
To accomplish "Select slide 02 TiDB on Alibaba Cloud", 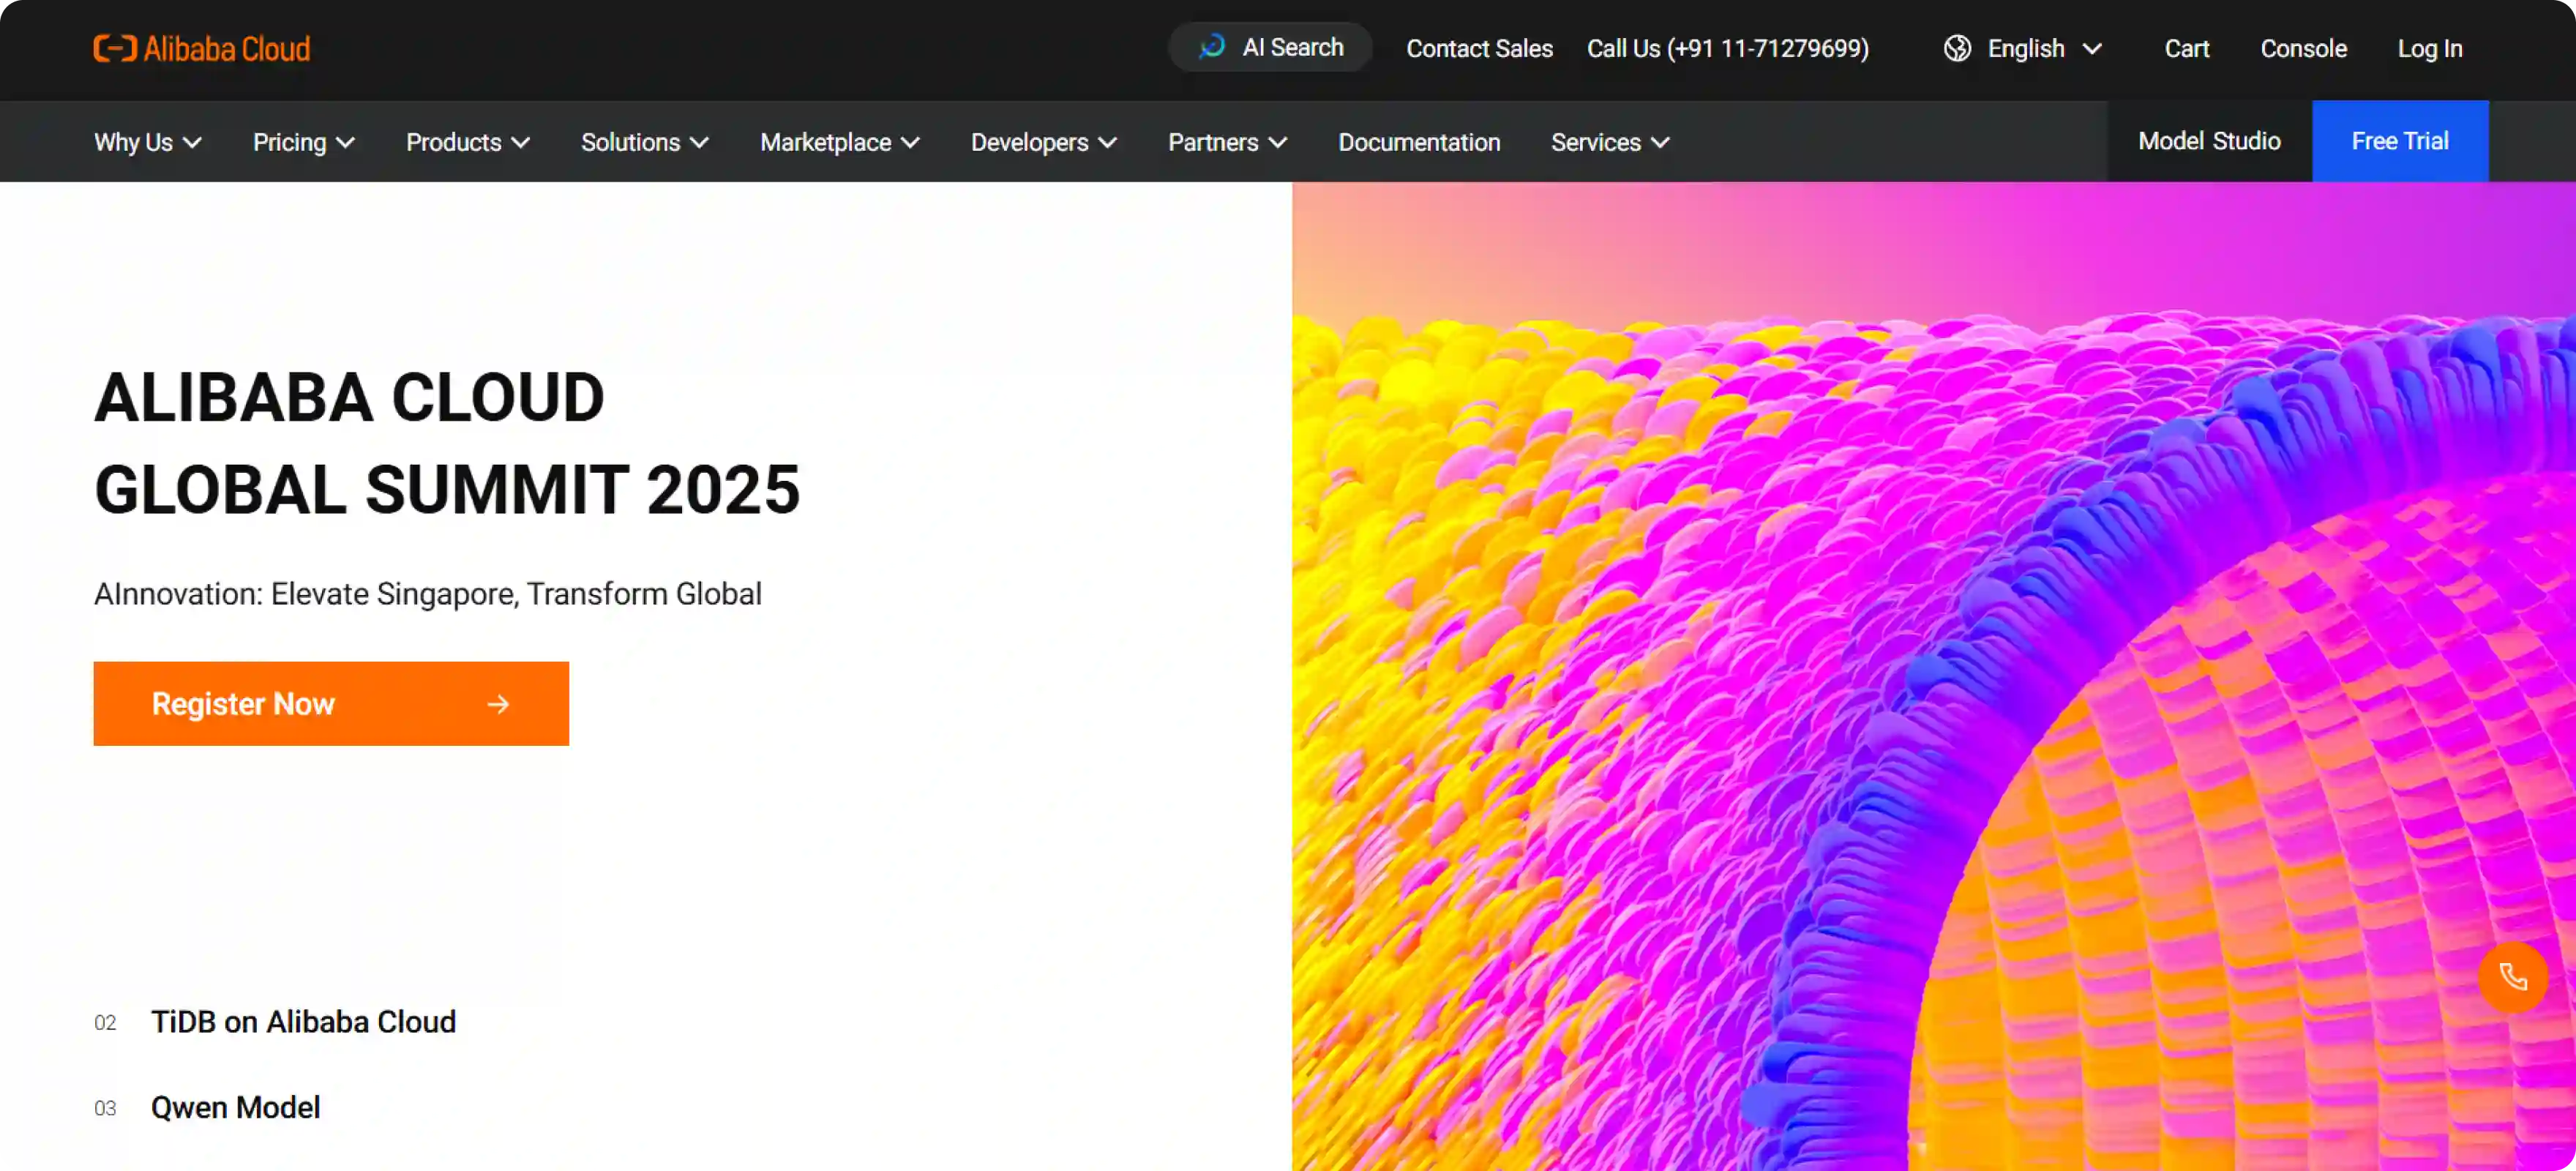I will coord(303,1022).
